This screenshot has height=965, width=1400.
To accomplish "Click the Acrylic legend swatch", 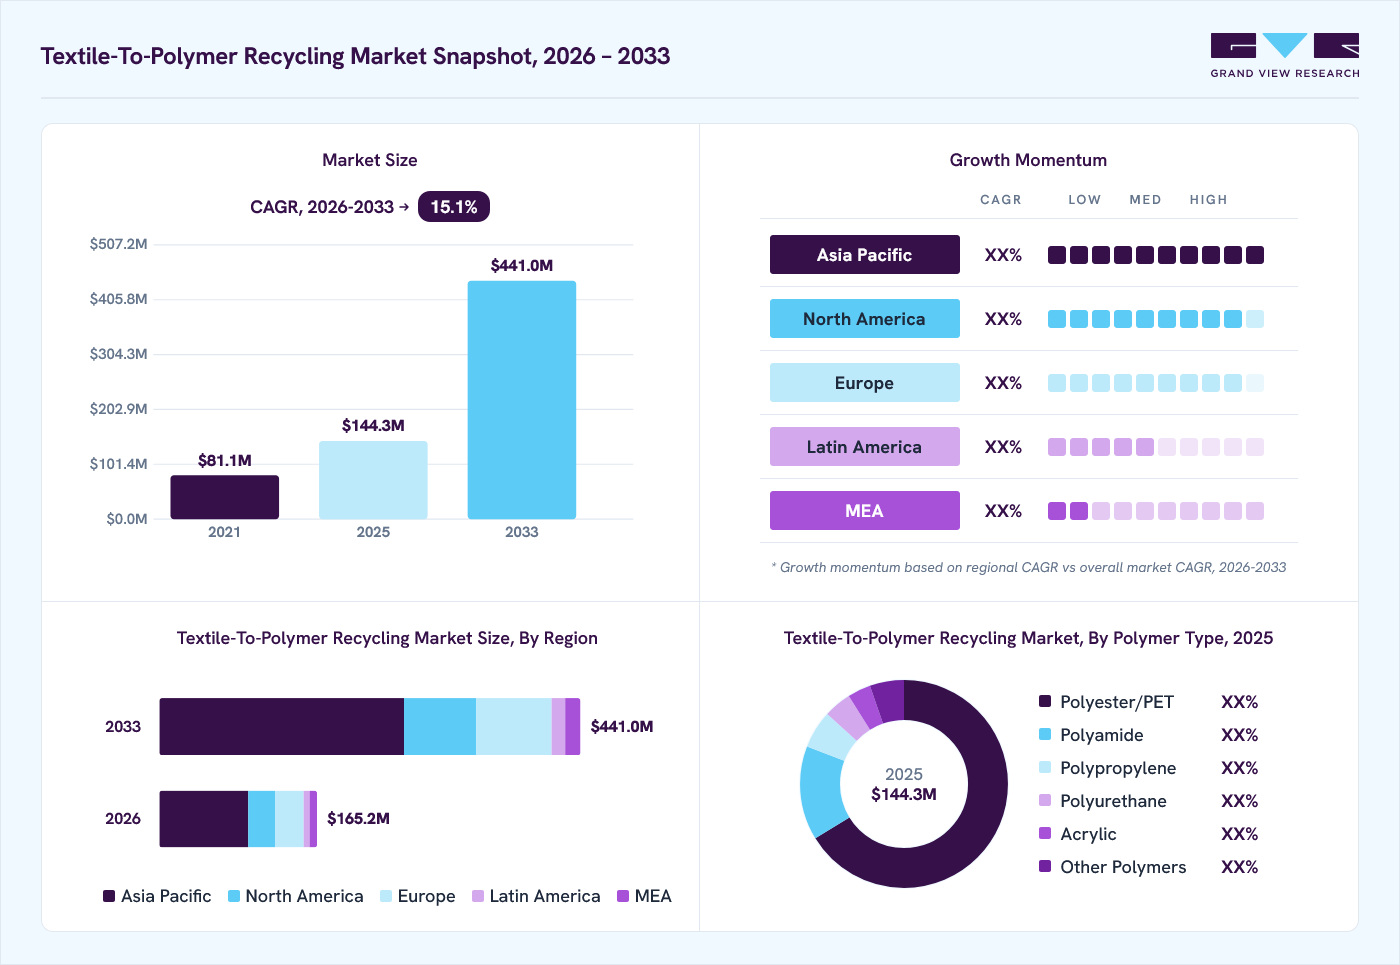I will pos(1045,833).
